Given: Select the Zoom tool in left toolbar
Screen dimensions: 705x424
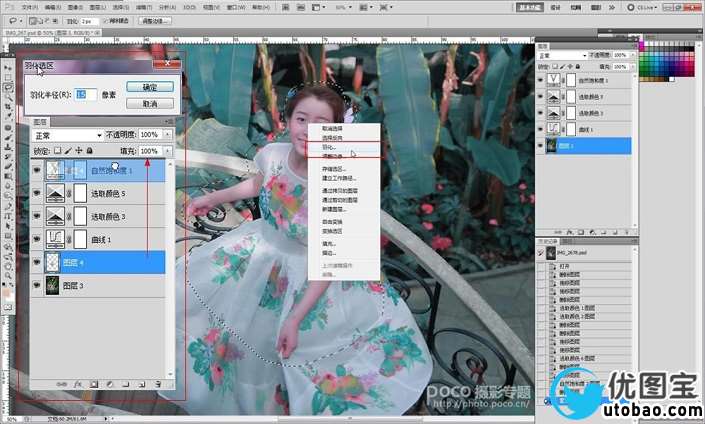Looking at the screenshot, I should [8, 276].
